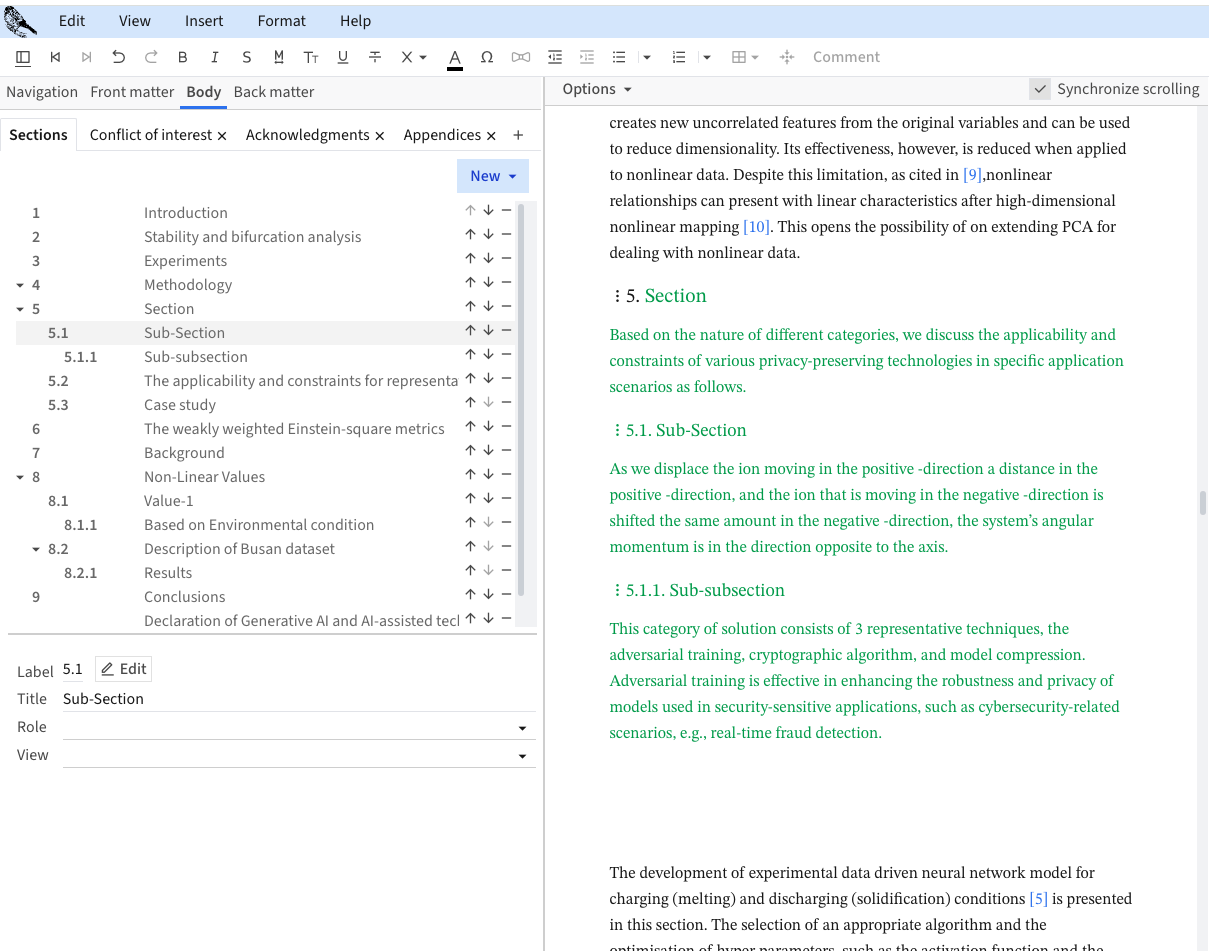Click the numbered list icon
Screen dimensions: 1209x951
click(x=679, y=57)
